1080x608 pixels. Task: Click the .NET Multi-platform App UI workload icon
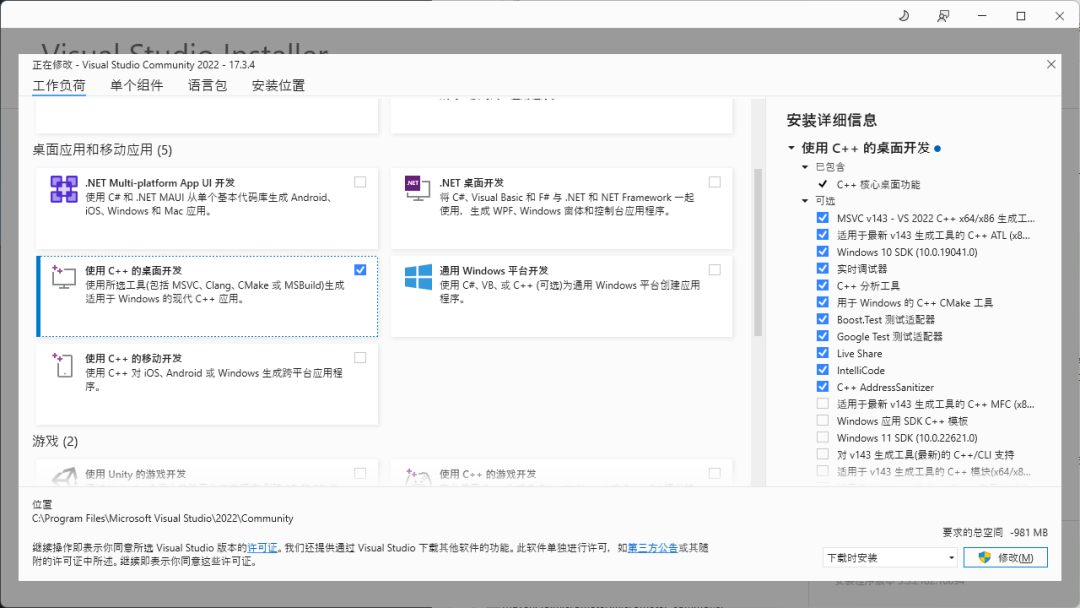[63, 189]
